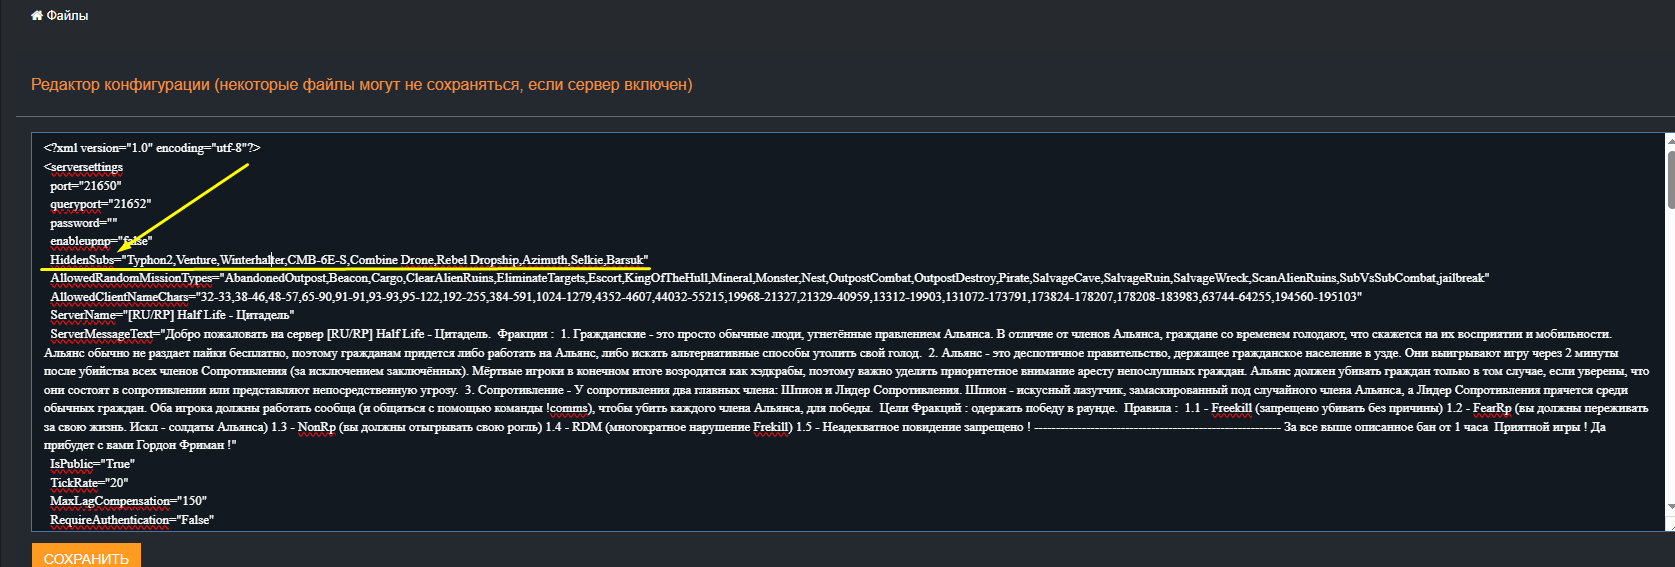Click the ServerMessageText attribute name
1675x567 pixels.
(x=103, y=334)
